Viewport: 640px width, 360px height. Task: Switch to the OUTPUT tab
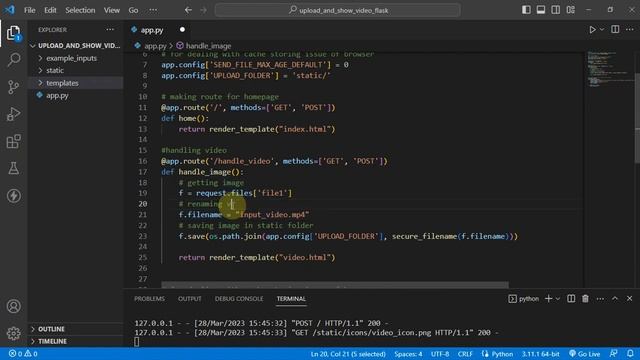tap(190, 299)
